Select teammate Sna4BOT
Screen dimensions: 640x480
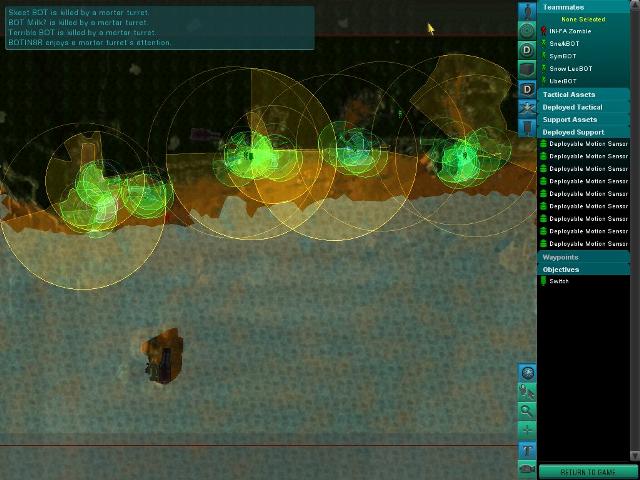[x=564, y=43]
